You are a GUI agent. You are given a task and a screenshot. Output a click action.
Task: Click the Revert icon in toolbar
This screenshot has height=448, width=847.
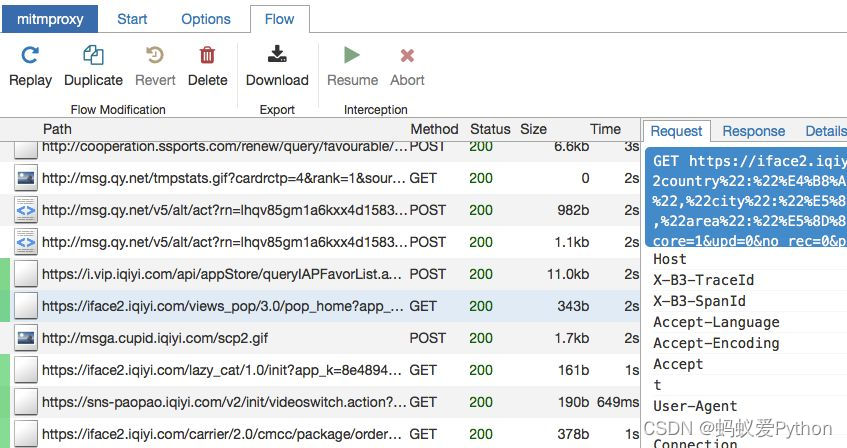click(155, 56)
